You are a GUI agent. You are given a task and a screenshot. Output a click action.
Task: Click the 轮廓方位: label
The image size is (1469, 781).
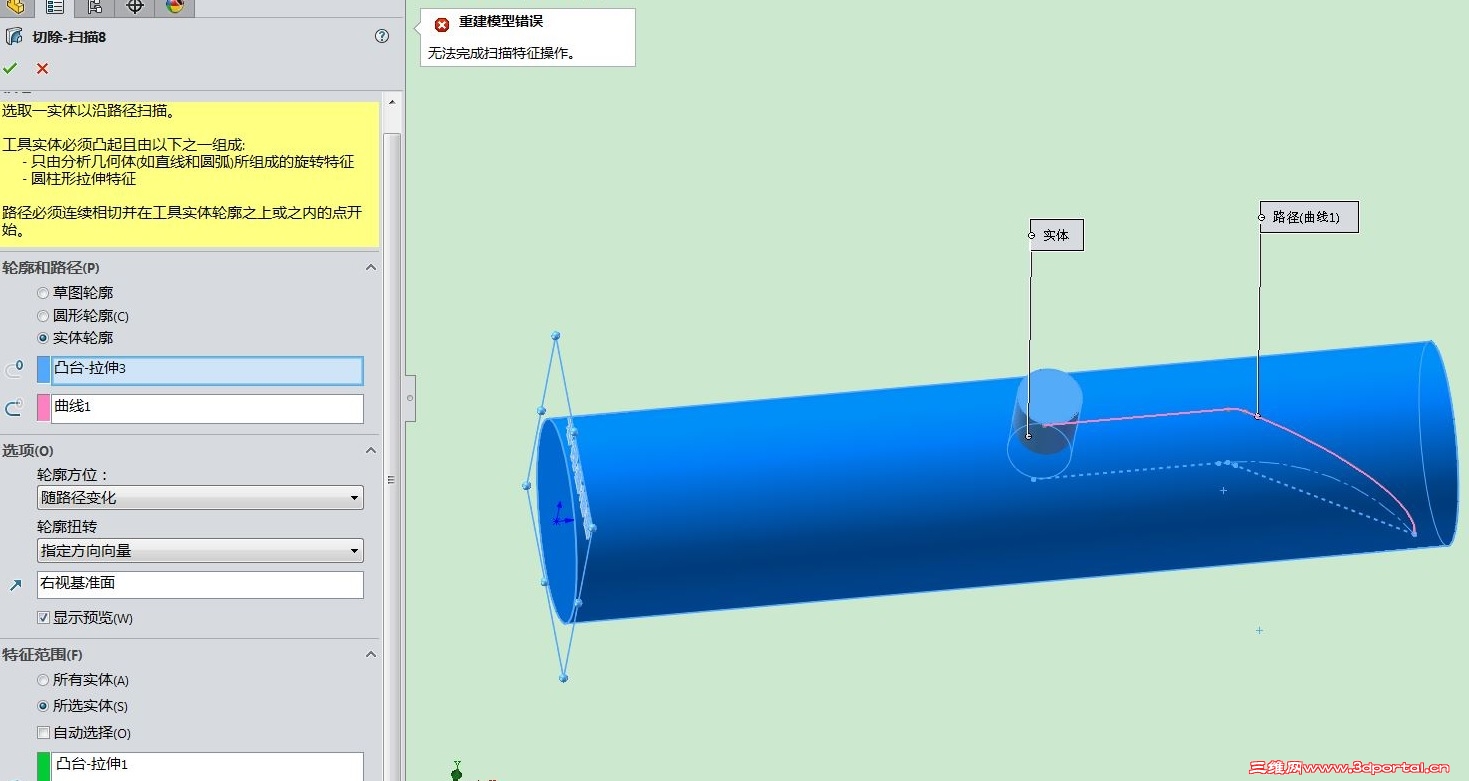click(x=72, y=475)
